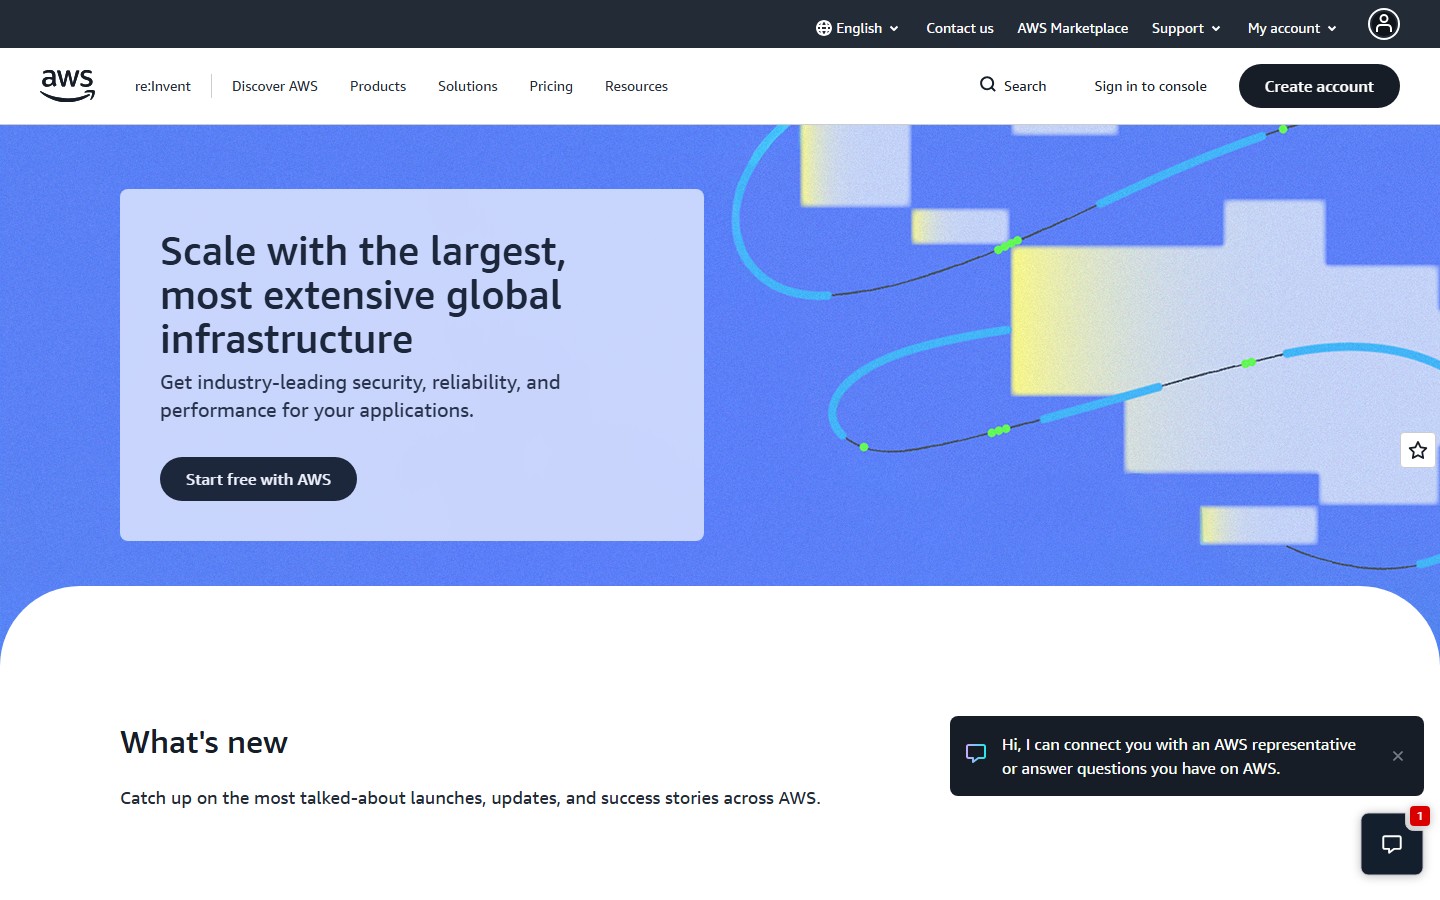This screenshot has width=1440, height=900.
Task: Open the chat widget button
Action: [x=1392, y=844]
